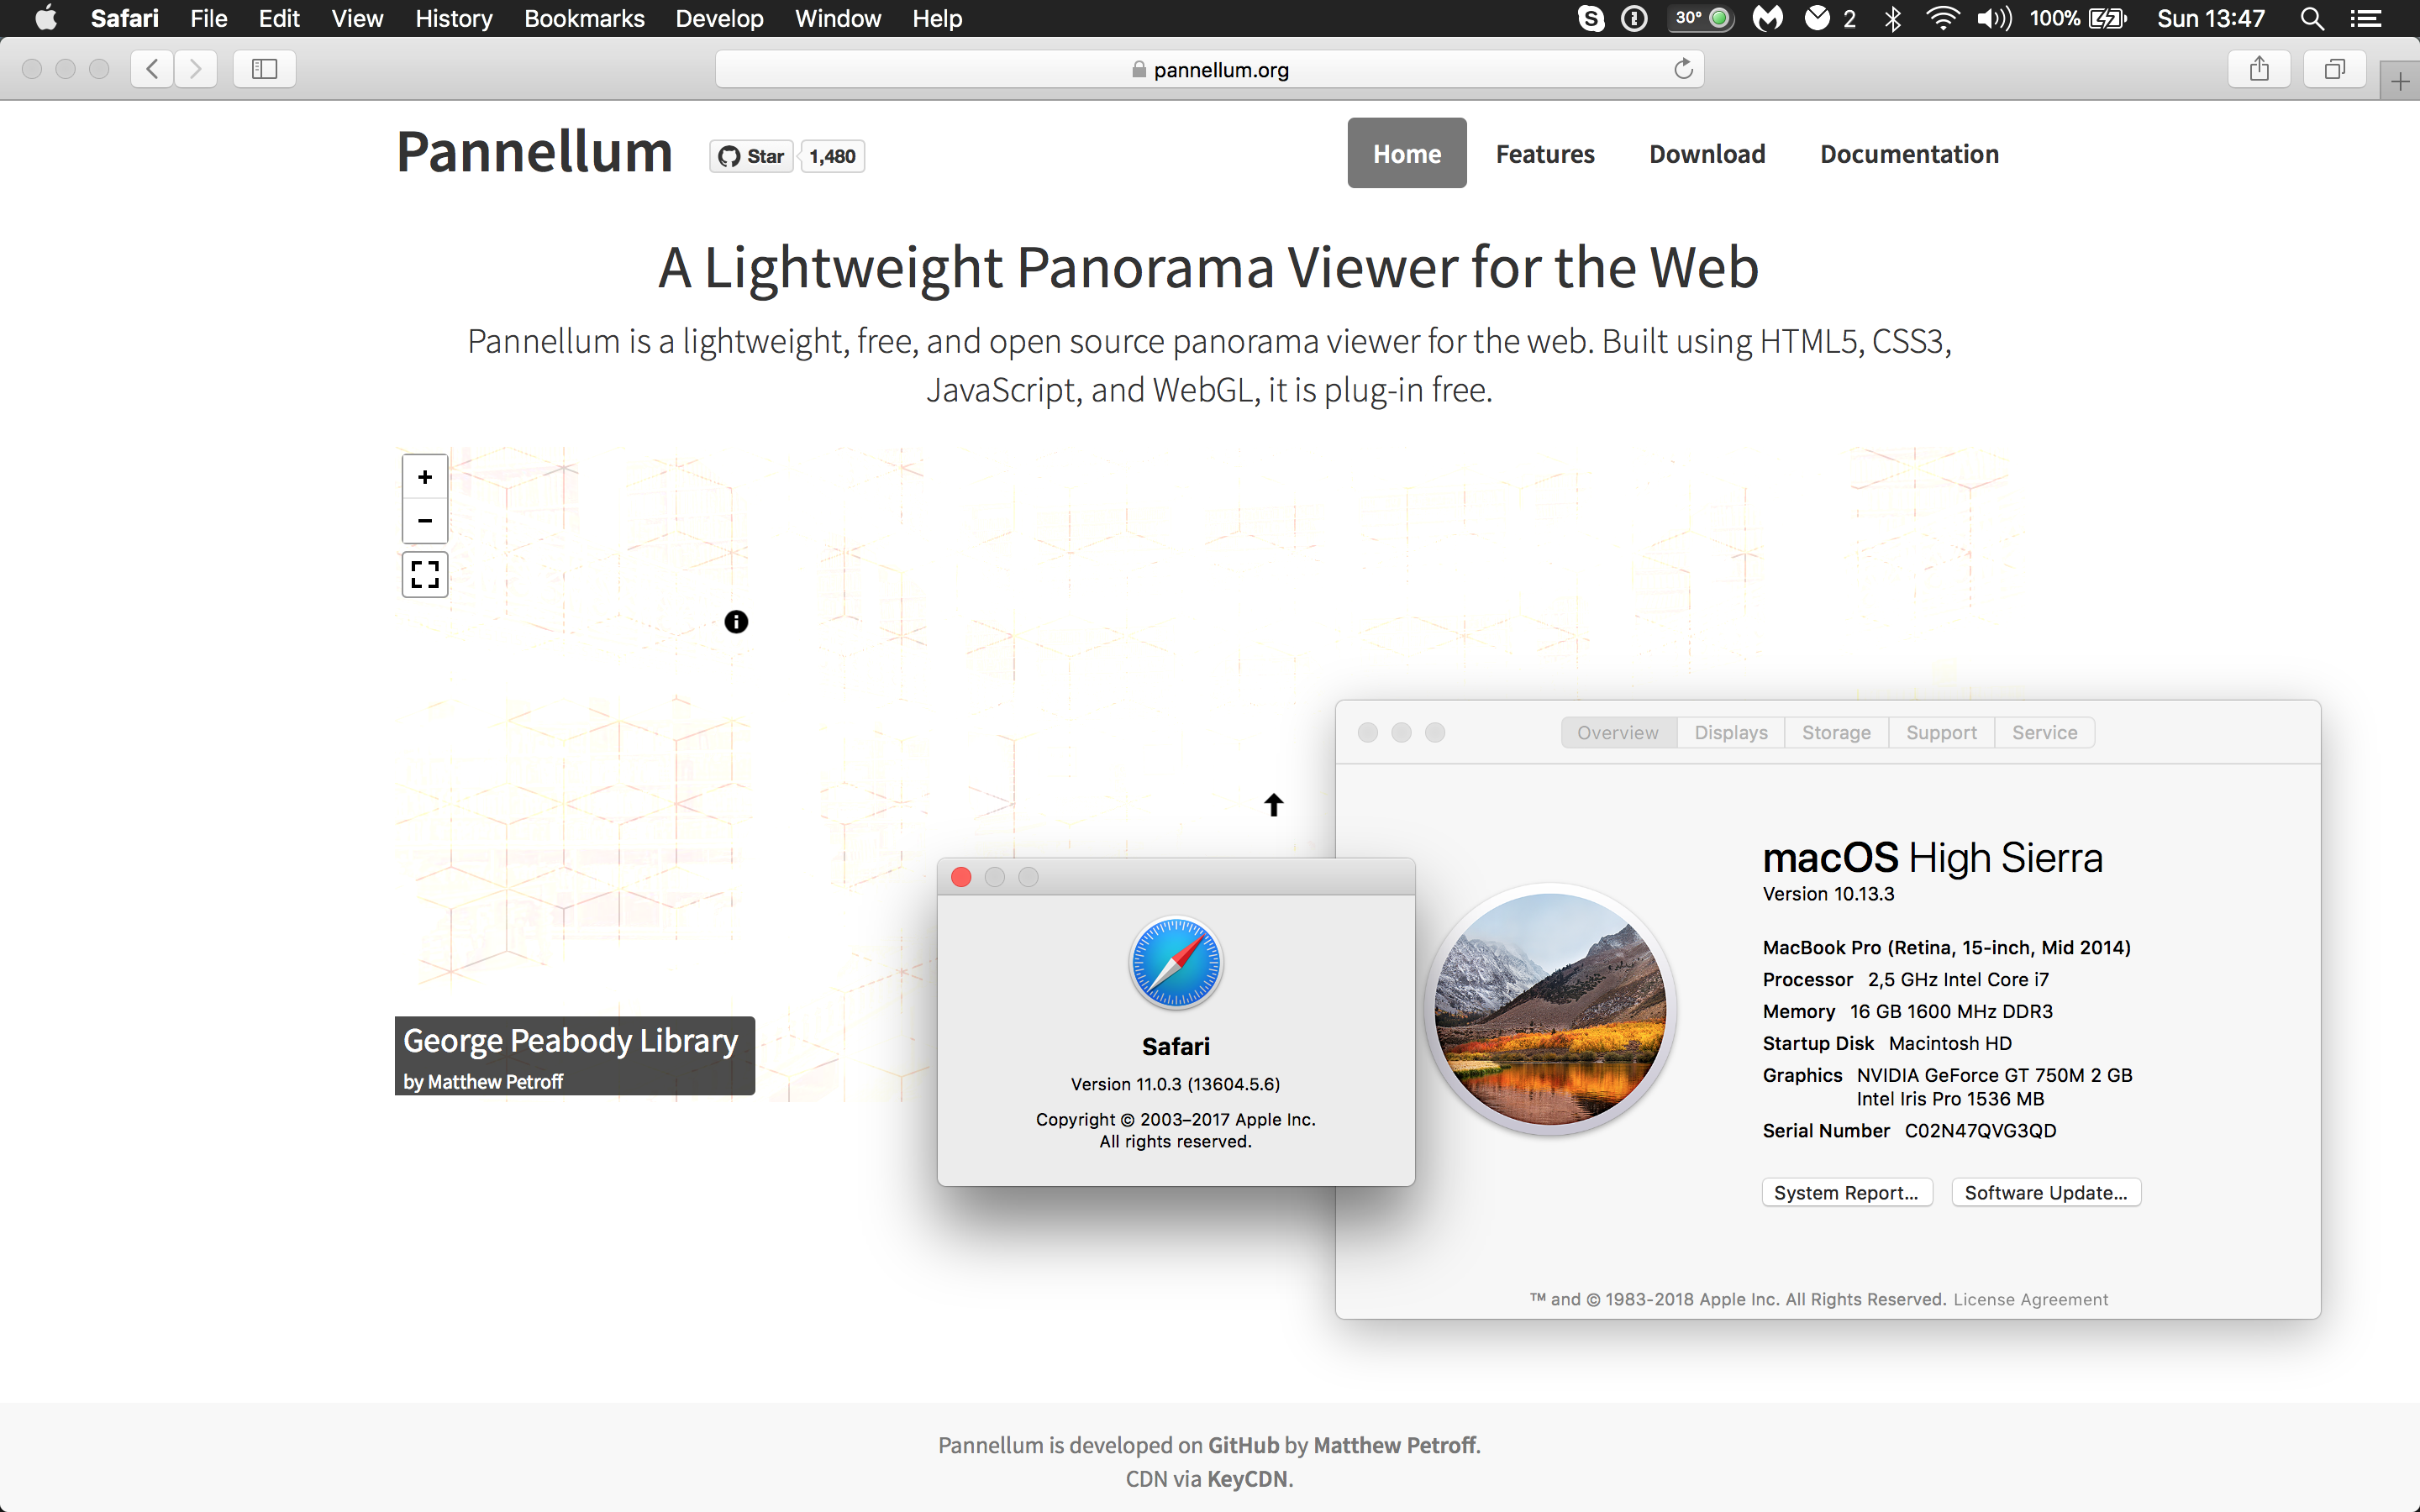Close the About Safari window
This screenshot has height=1512, width=2420.
[x=961, y=877]
